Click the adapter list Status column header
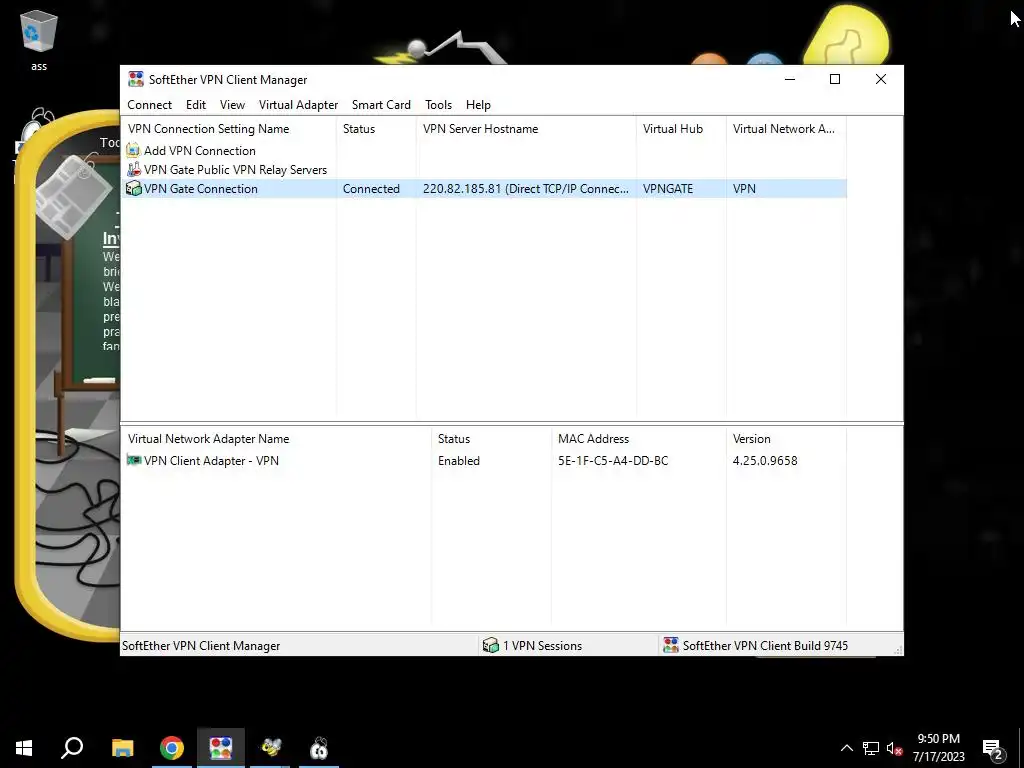Screen dimensions: 1024x768 click(x=491, y=439)
